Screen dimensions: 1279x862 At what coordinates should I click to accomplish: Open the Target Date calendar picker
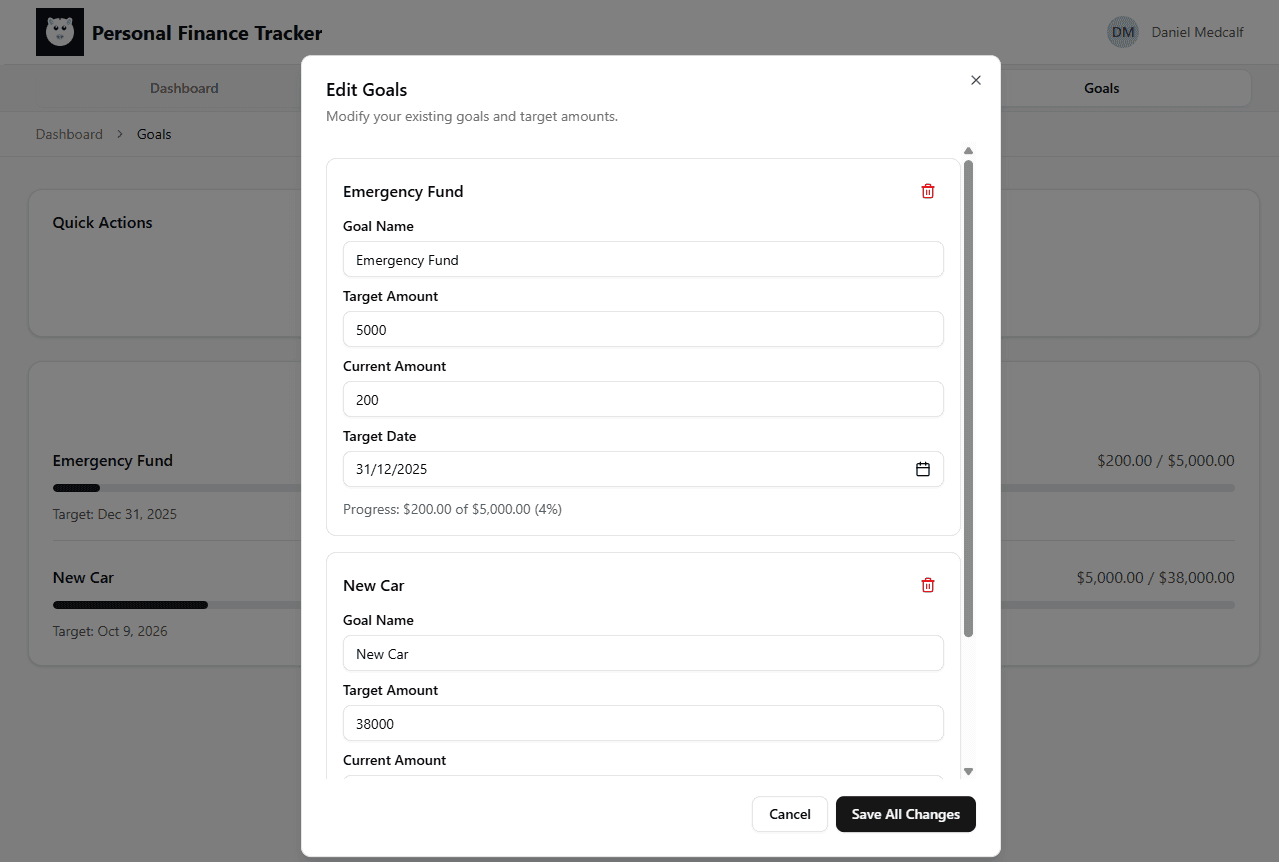[922, 469]
